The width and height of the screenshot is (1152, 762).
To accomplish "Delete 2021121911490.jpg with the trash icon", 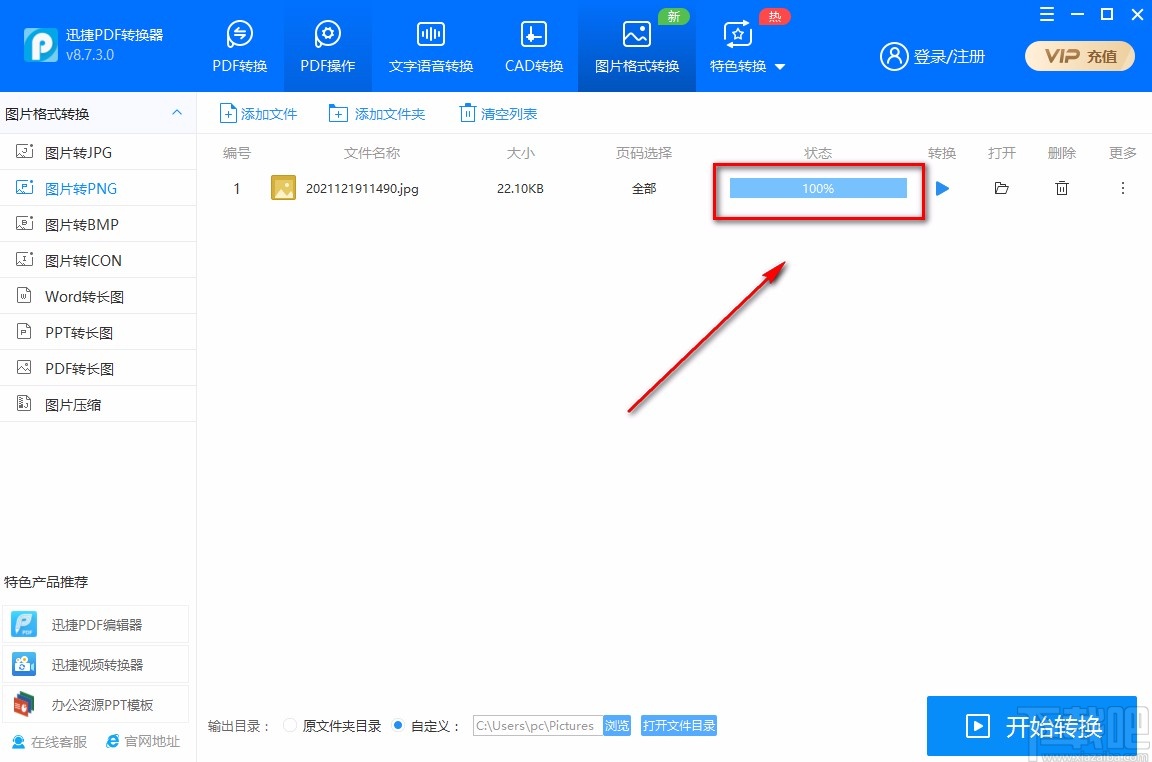I will click(1062, 188).
